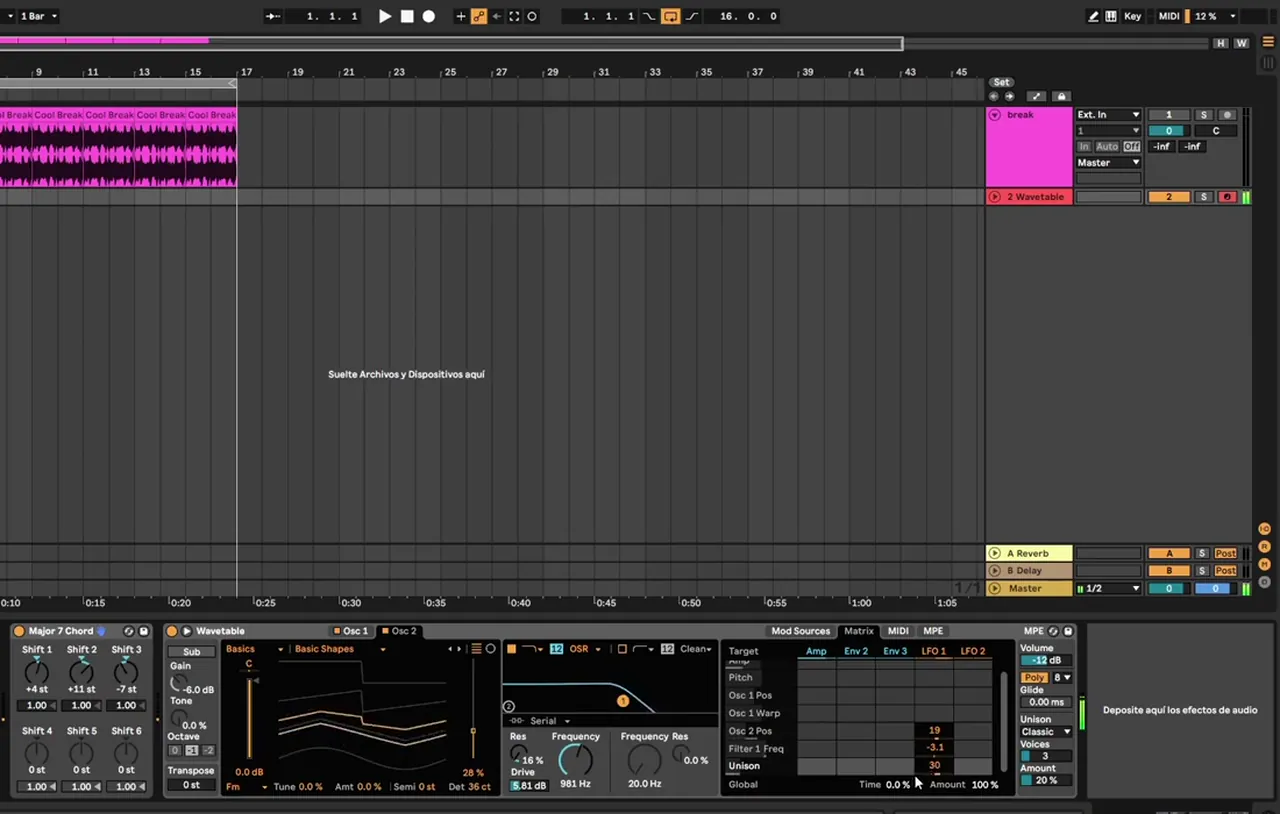Open Master 1/2 output dropdown

click(x=1108, y=588)
